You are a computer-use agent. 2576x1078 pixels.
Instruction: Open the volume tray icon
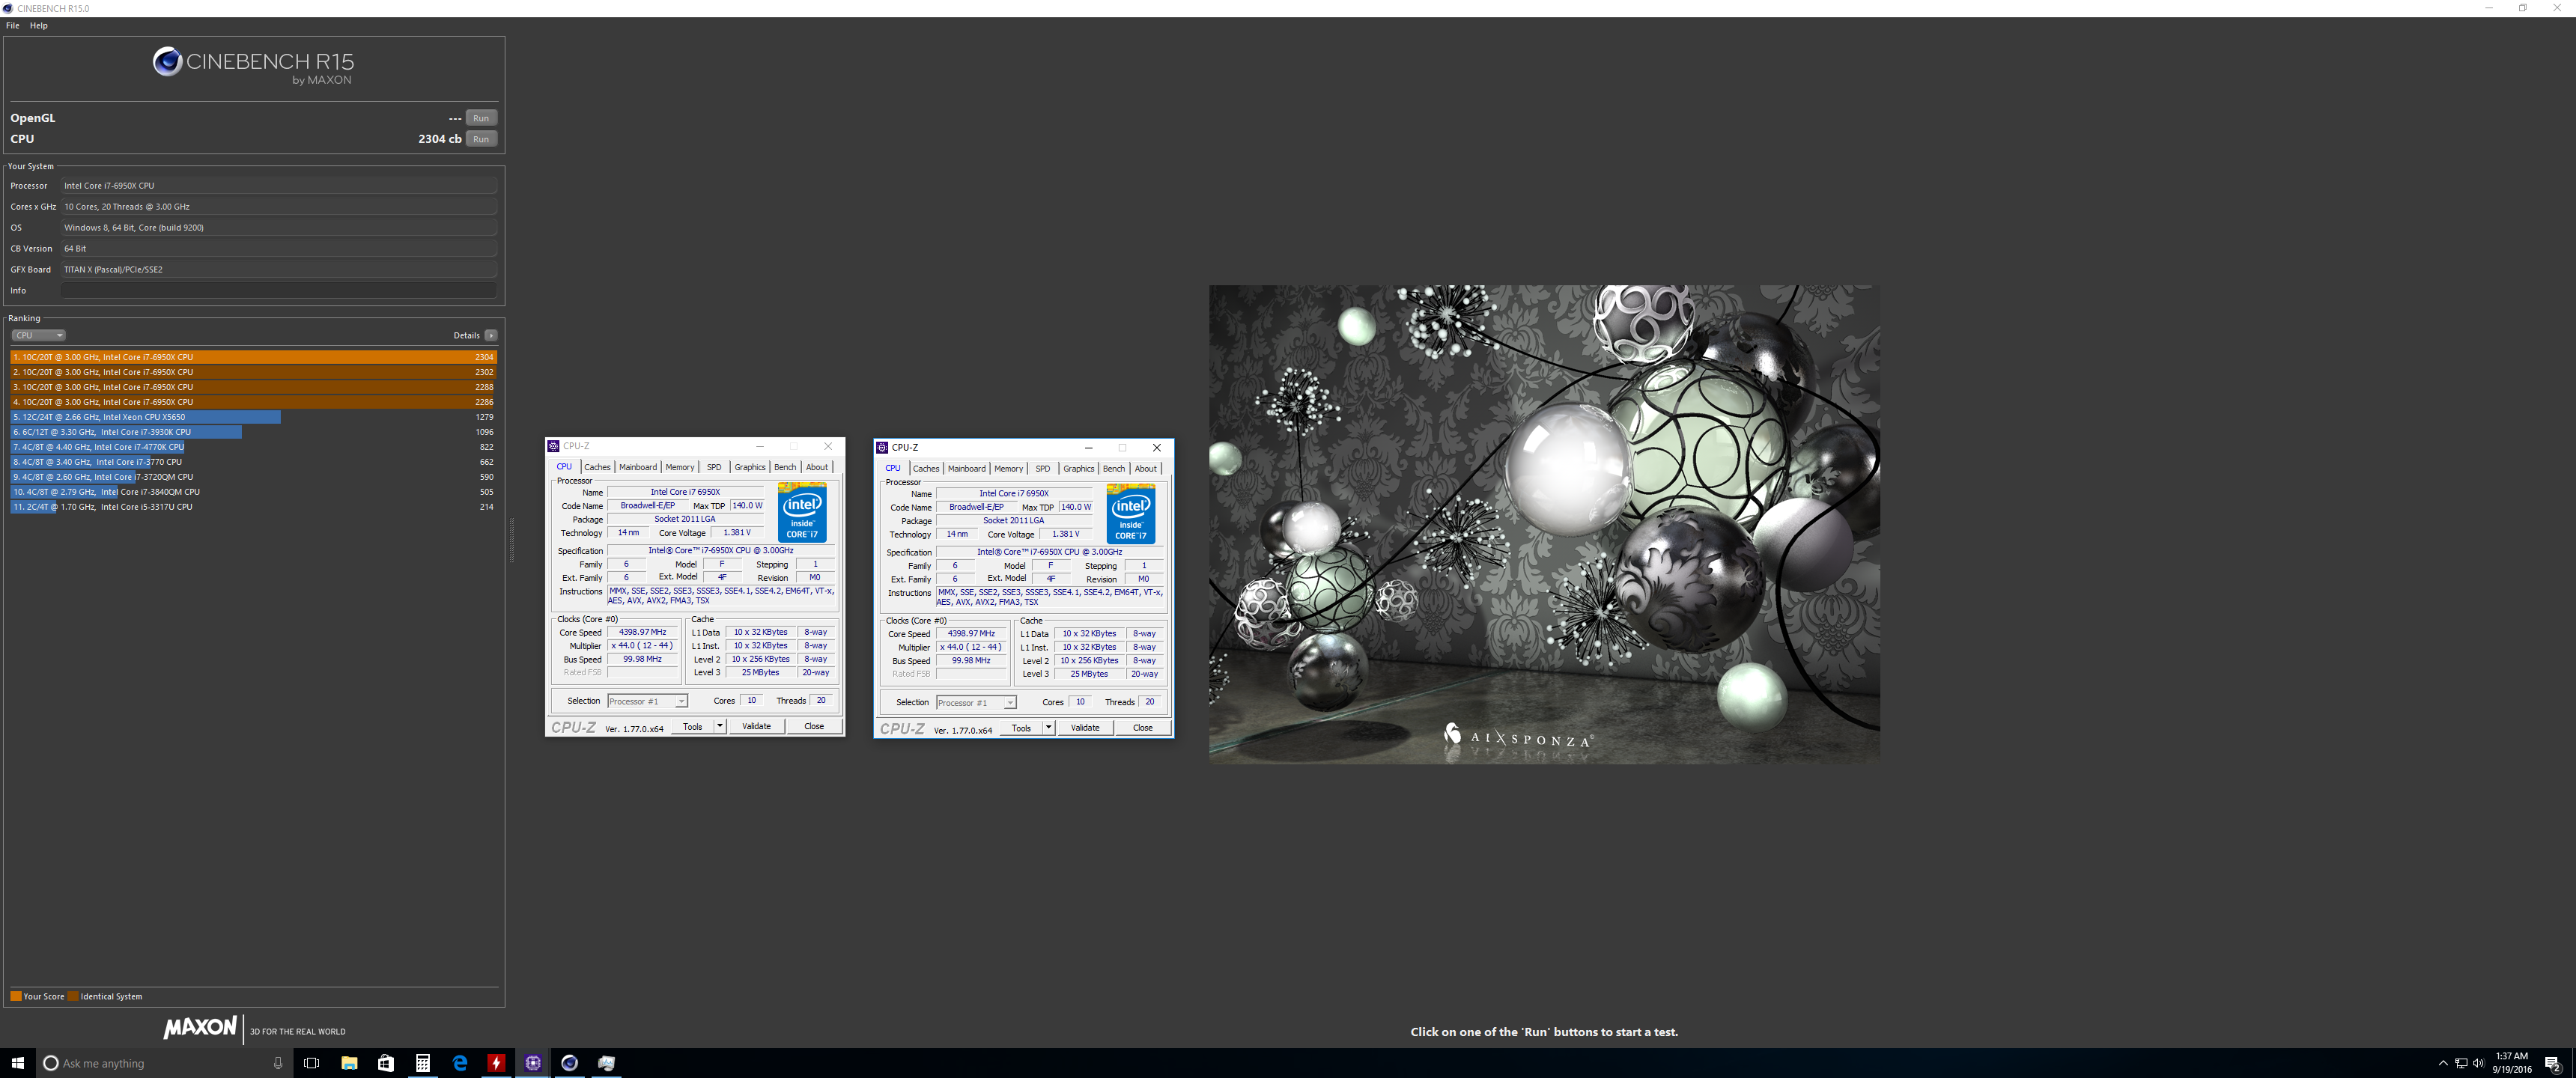point(2478,1063)
